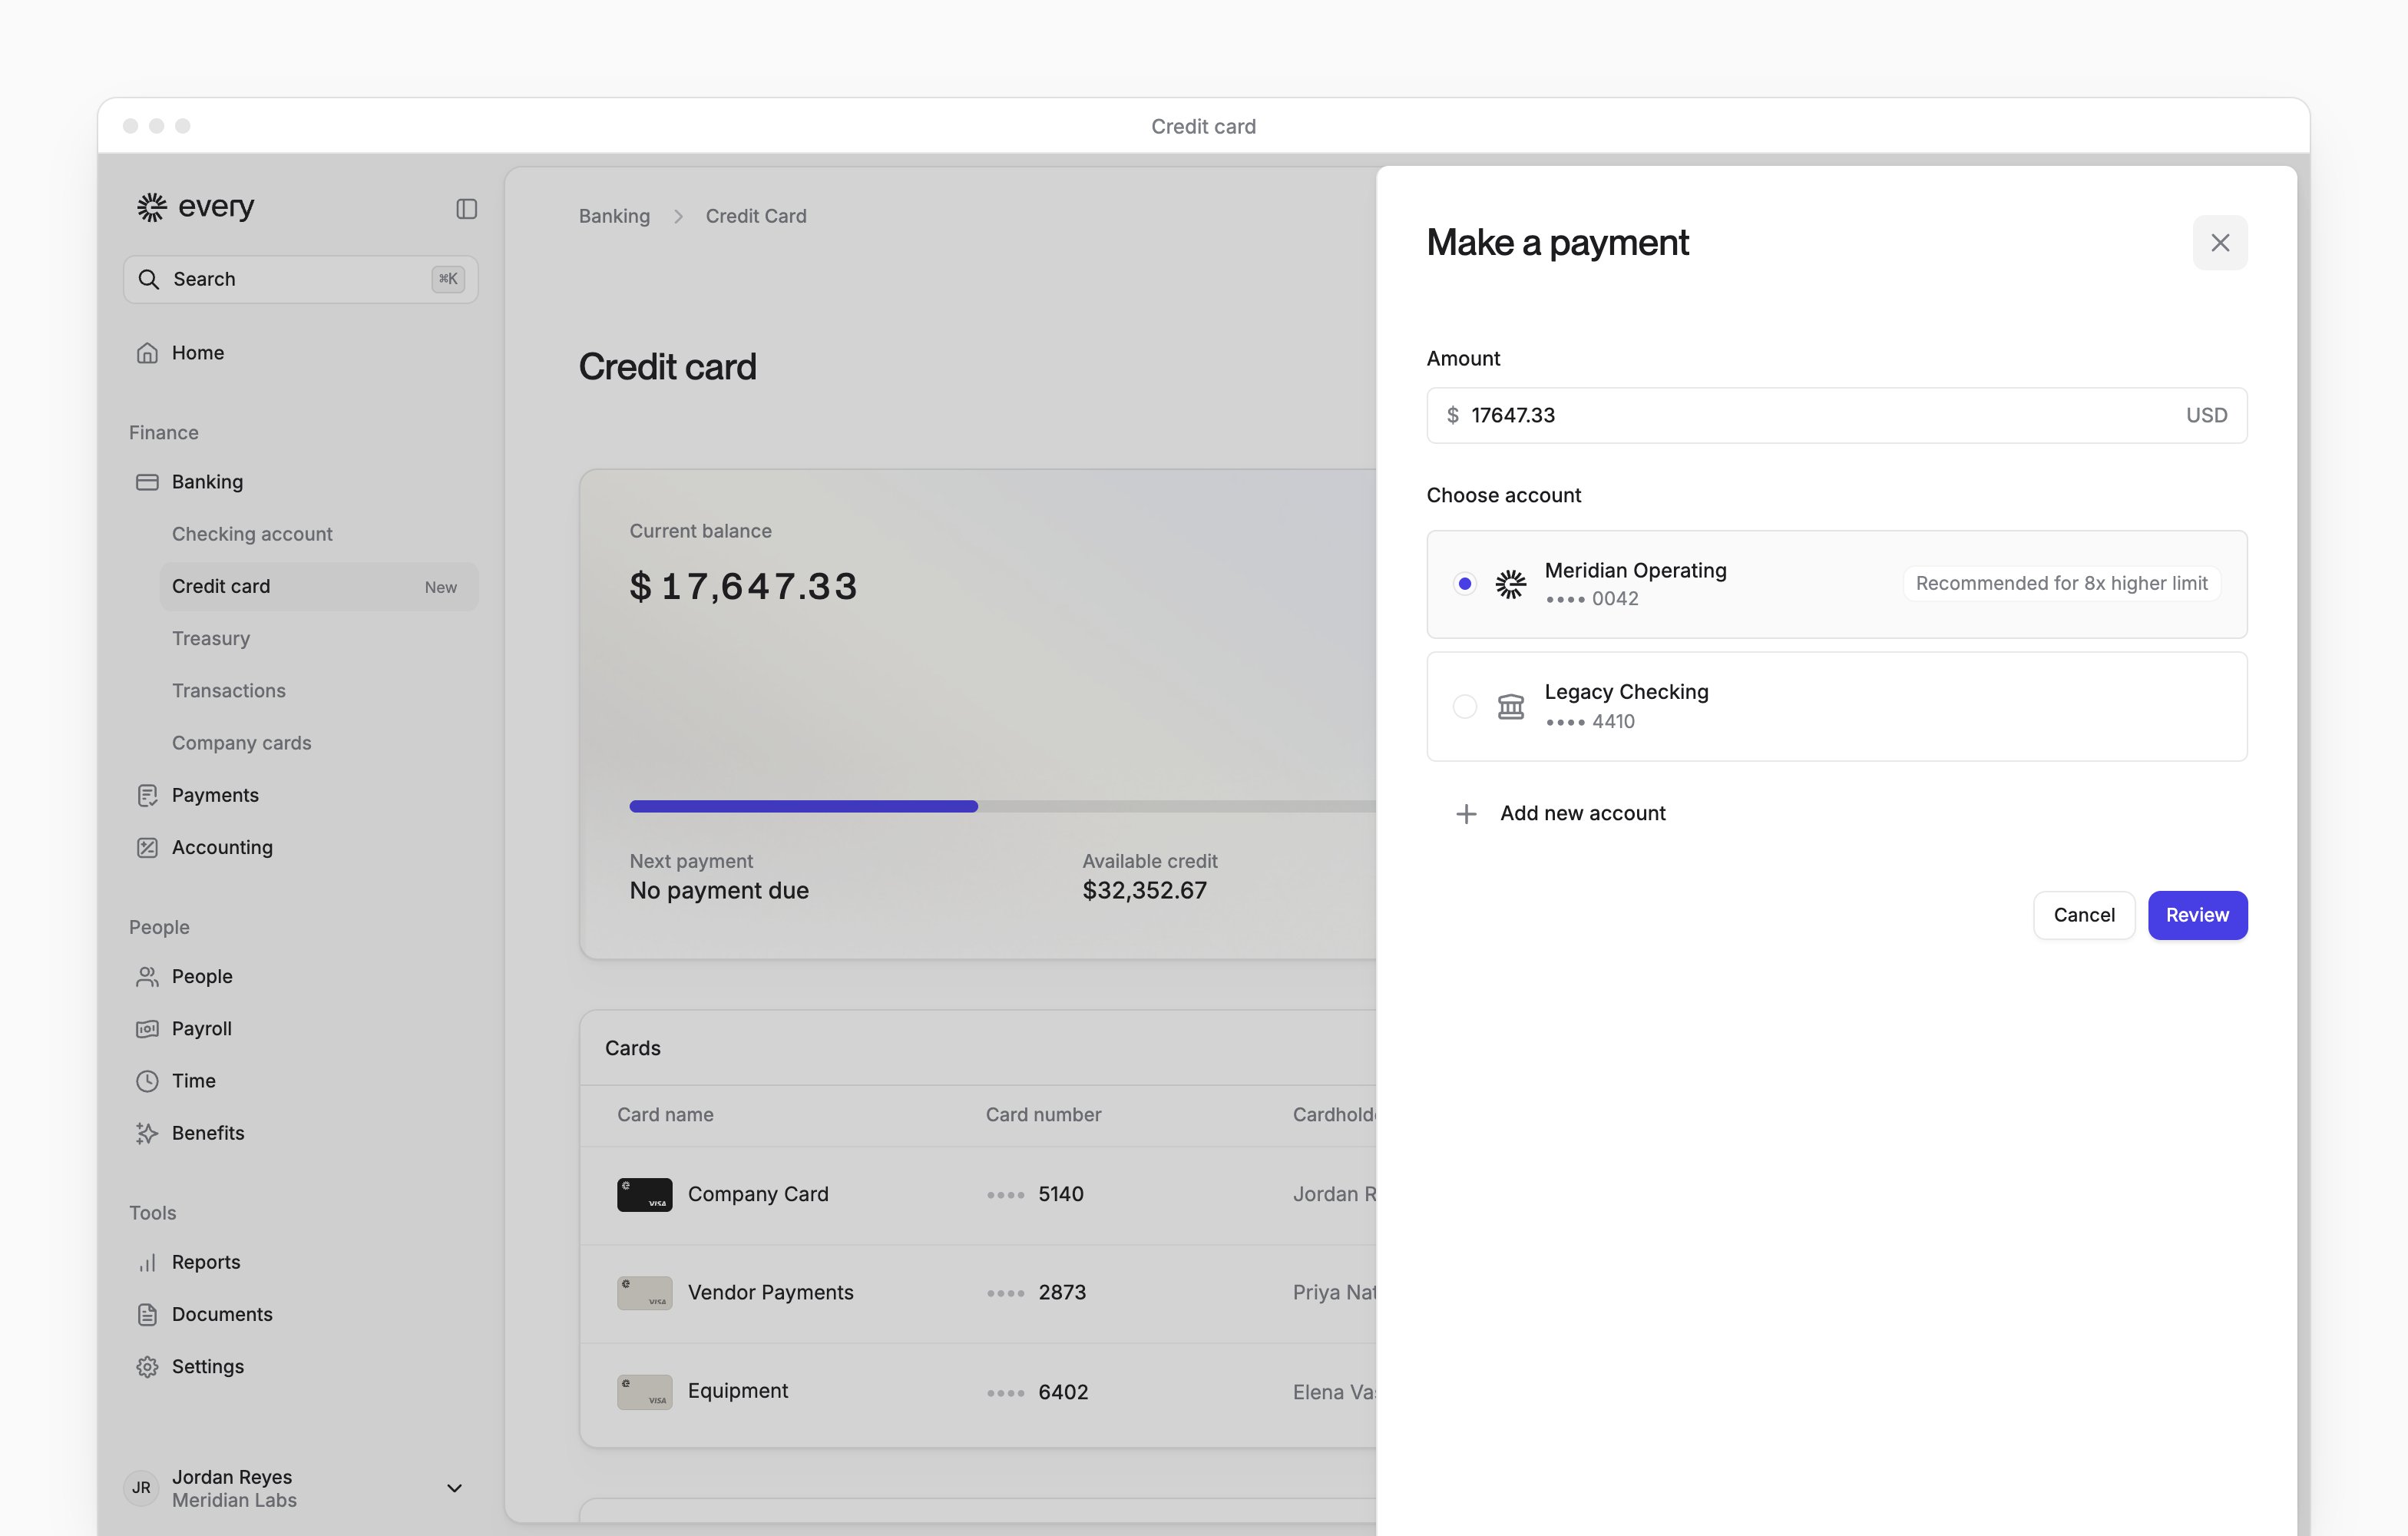Click the plus icon for new account

tap(1466, 814)
